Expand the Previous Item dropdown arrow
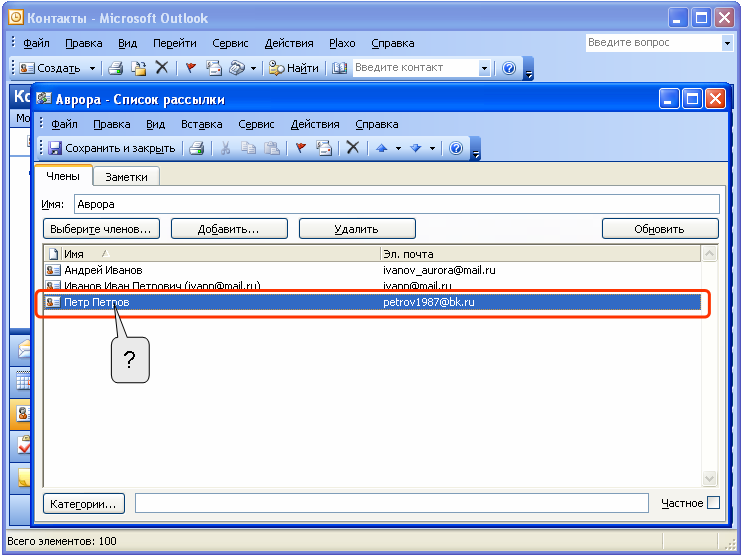741x556 pixels. (398, 149)
